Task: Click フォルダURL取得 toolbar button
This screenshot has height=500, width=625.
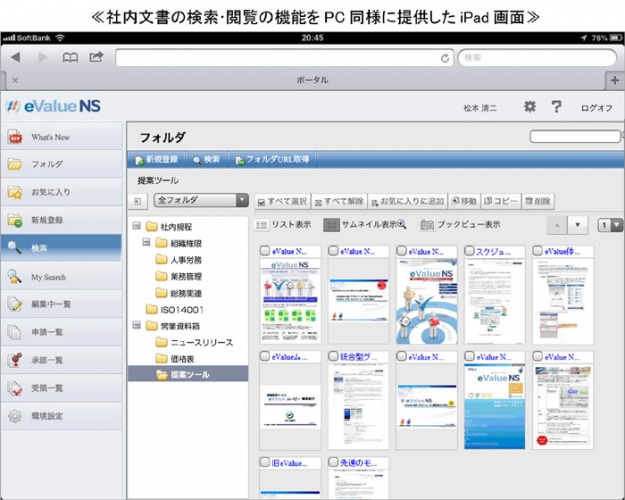Action: click(x=272, y=159)
